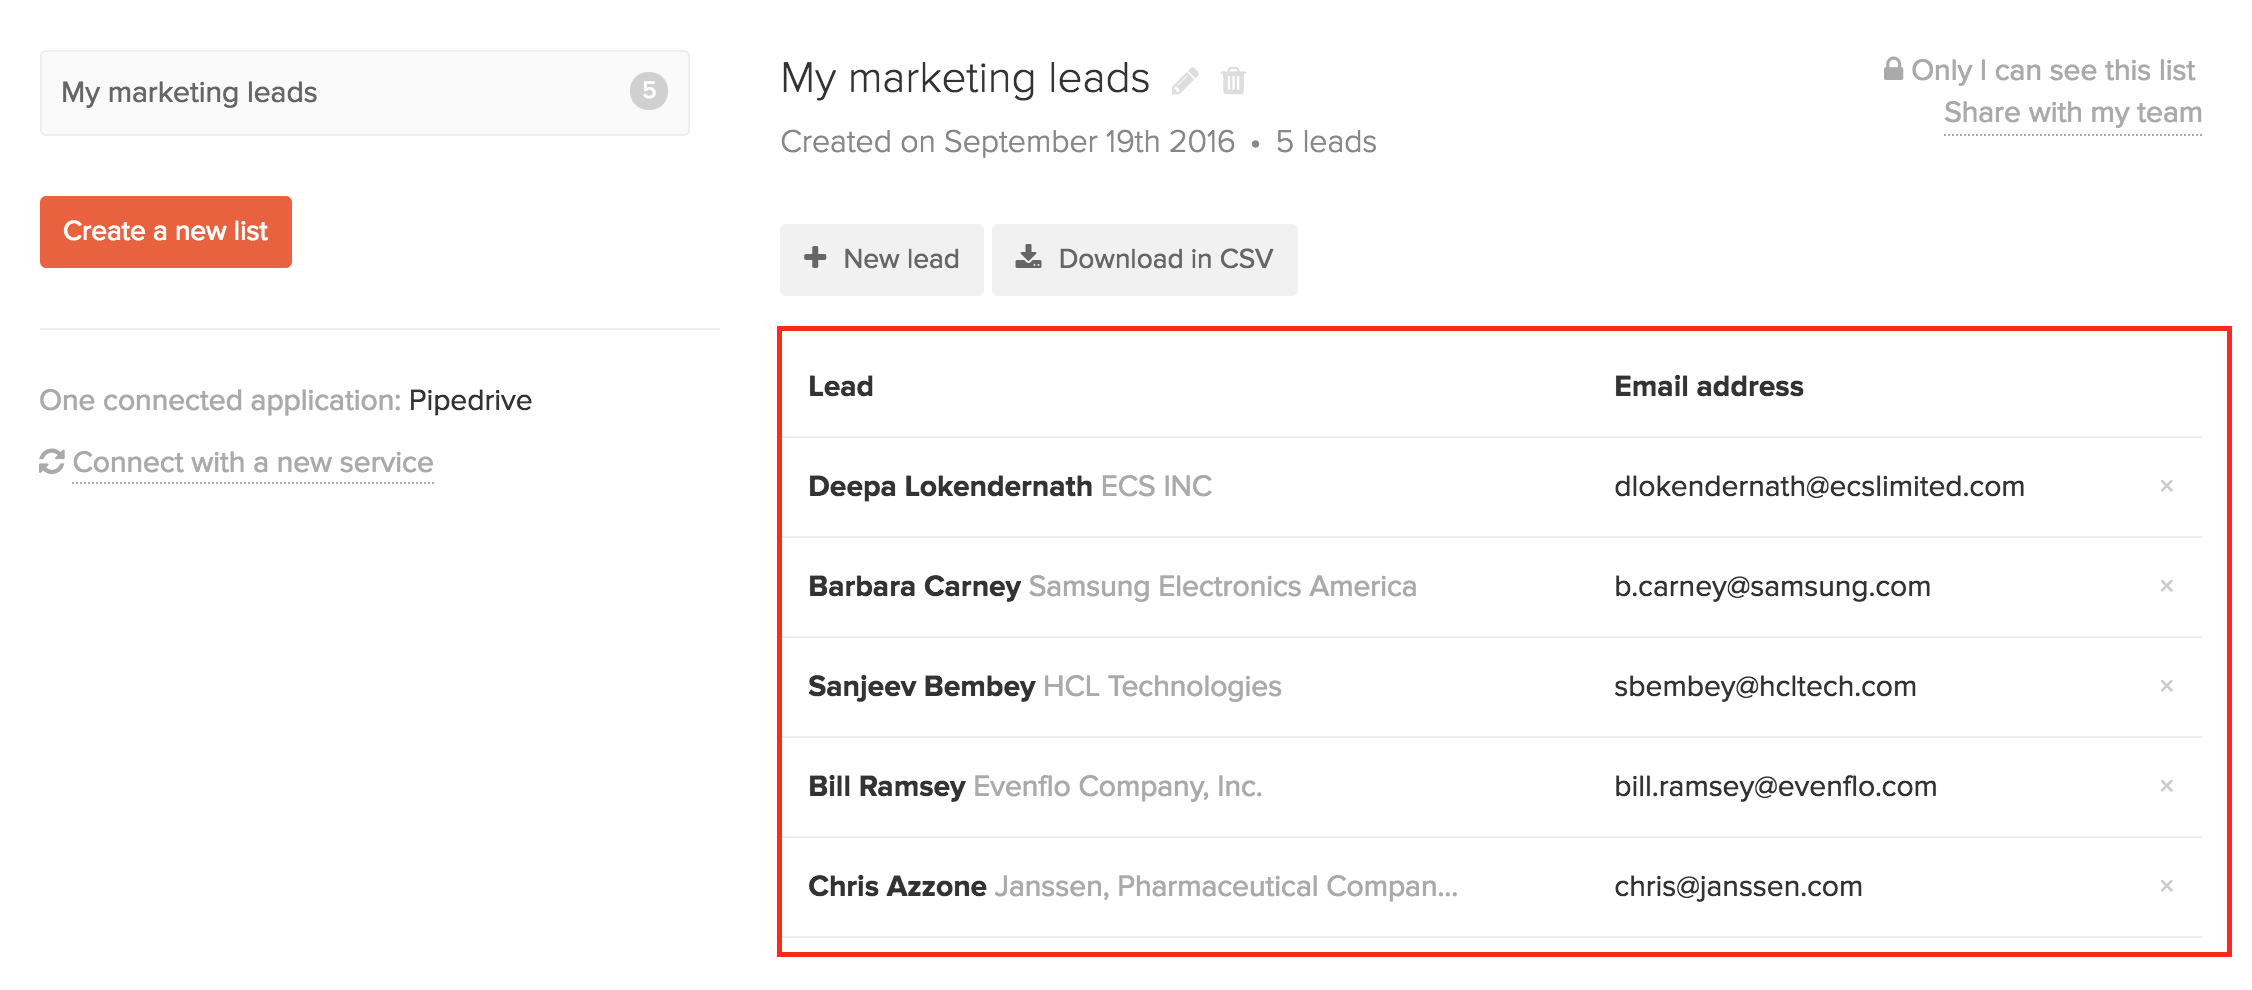Remove the Deepa Lokendernath lead using its x icon
The width and height of the screenshot is (2252, 990).
coord(2166,486)
